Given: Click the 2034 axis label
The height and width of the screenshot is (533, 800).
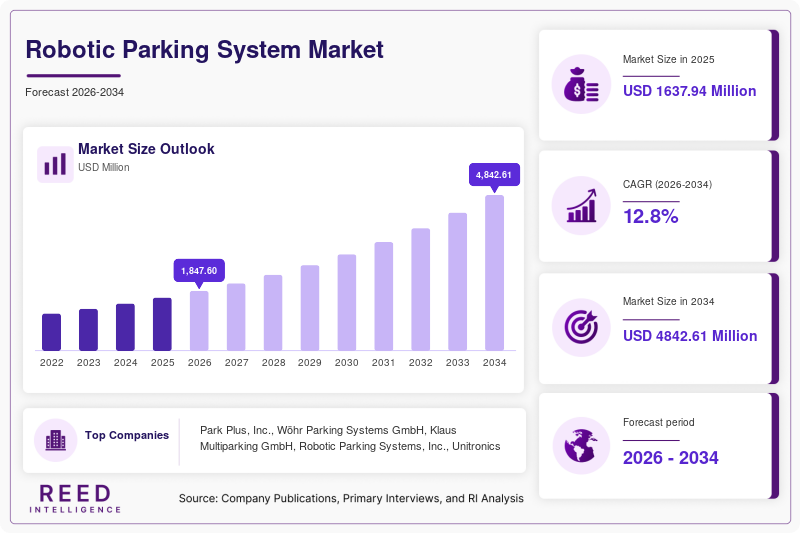Looking at the screenshot, I should (494, 363).
